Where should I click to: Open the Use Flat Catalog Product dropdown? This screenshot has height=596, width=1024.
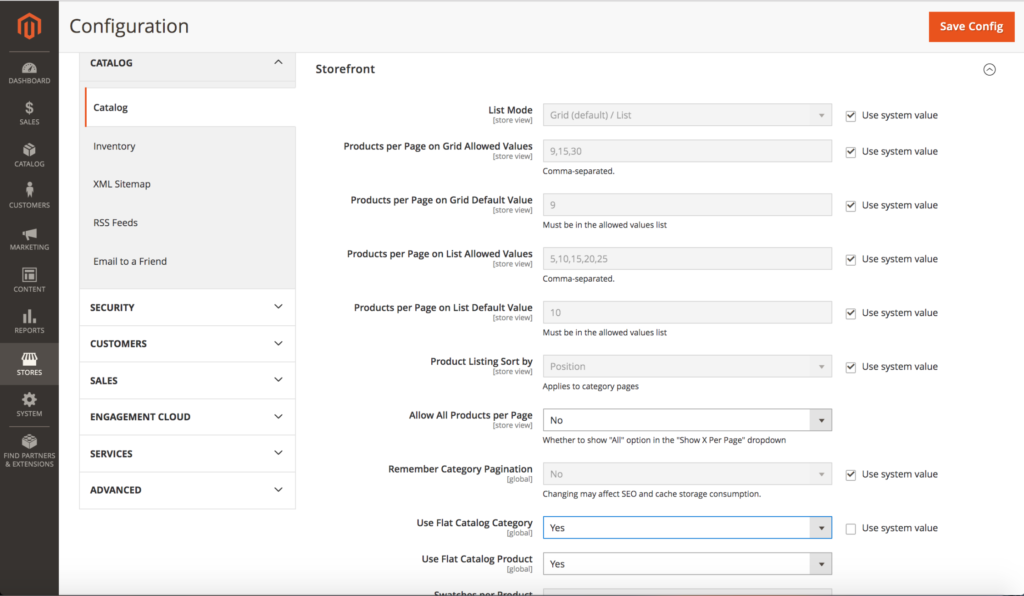click(687, 564)
